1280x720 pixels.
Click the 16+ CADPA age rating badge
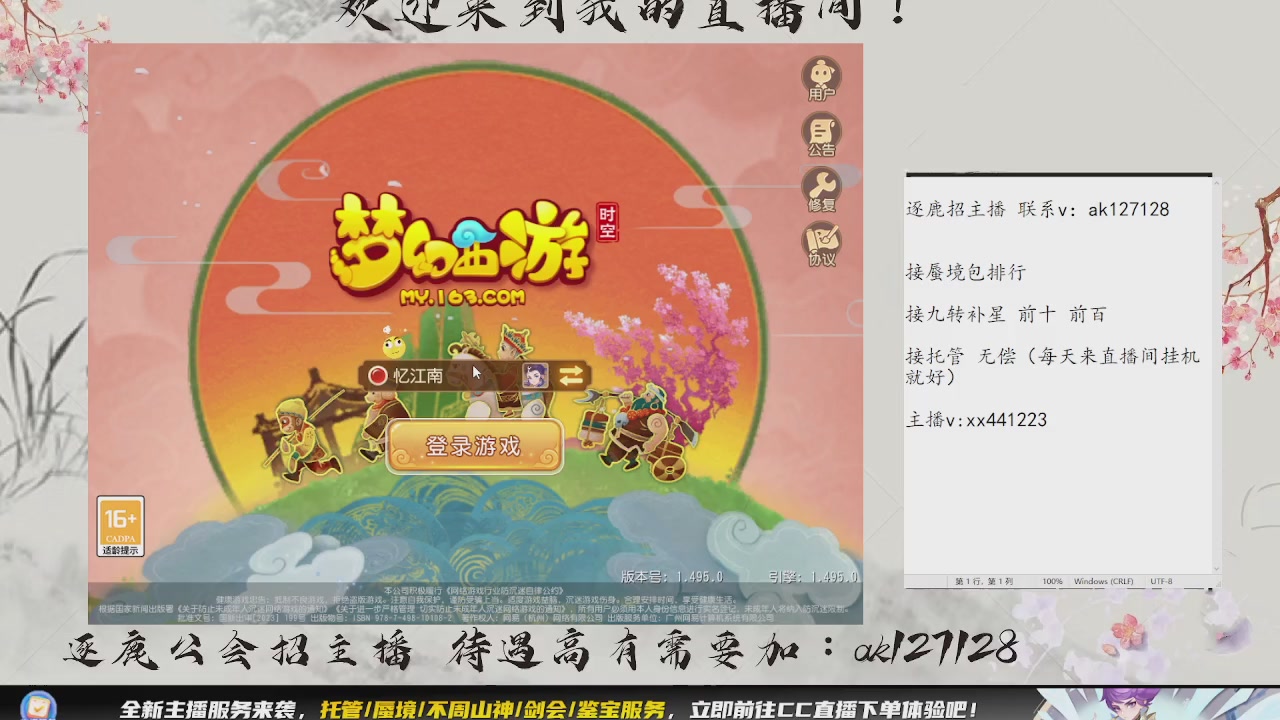click(121, 526)
